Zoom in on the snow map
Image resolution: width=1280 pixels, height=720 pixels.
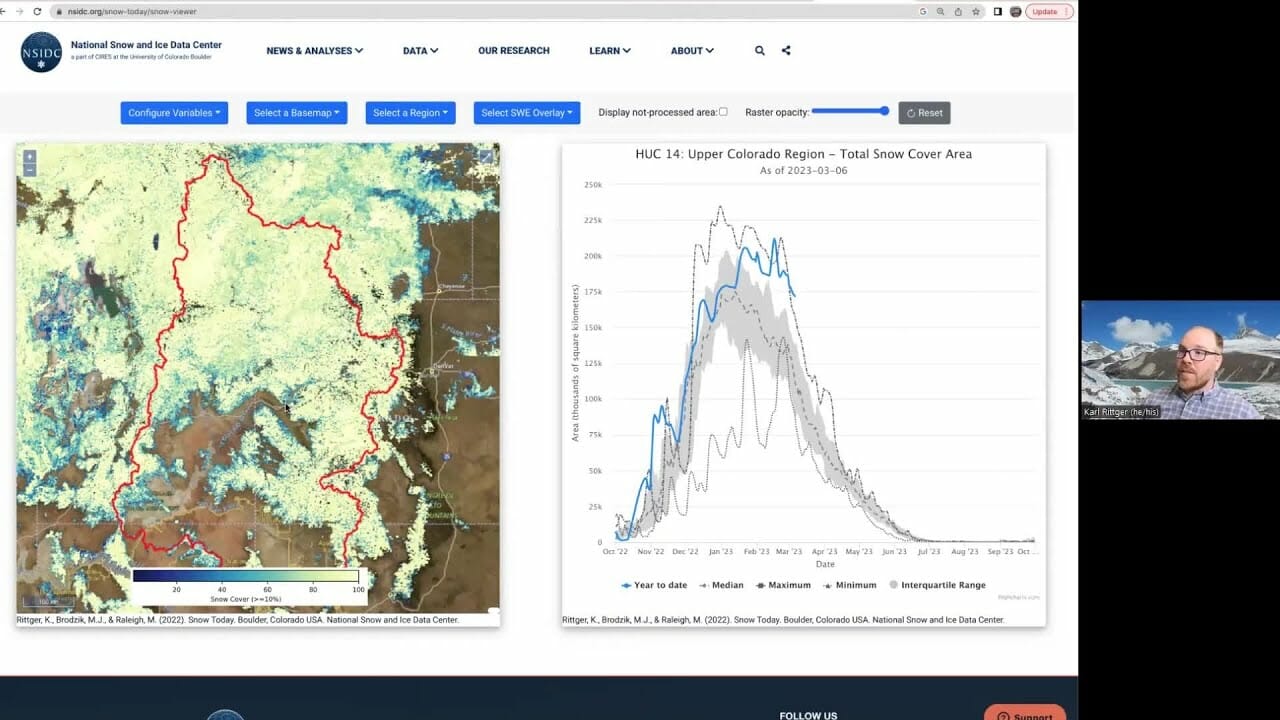click(x=30, y=156)
